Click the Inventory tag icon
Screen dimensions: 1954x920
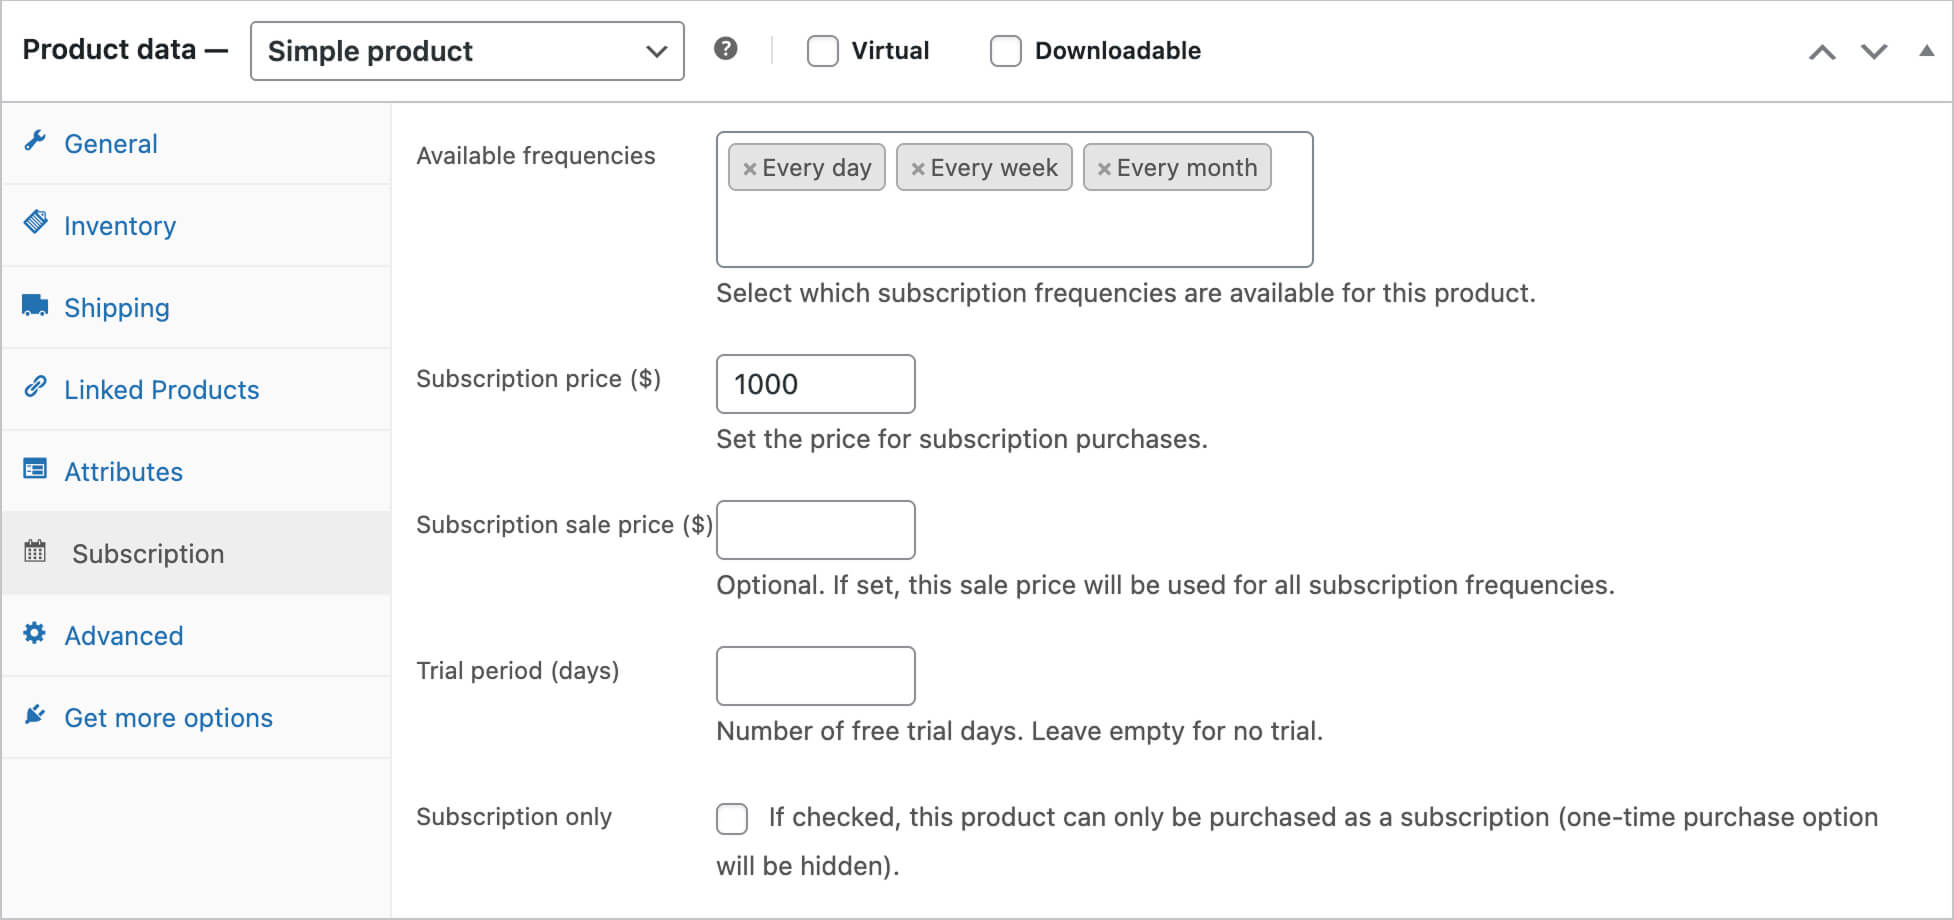(35, 222)
